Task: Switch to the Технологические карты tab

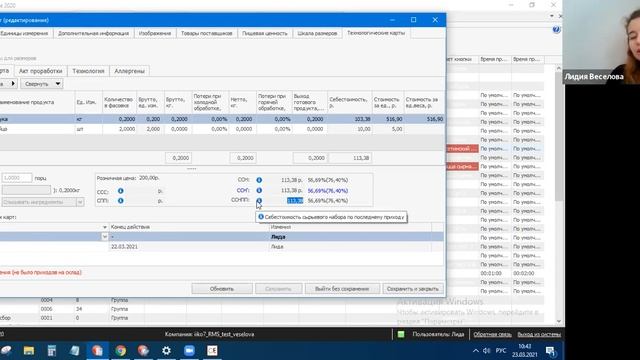Action: click(376, 33)
